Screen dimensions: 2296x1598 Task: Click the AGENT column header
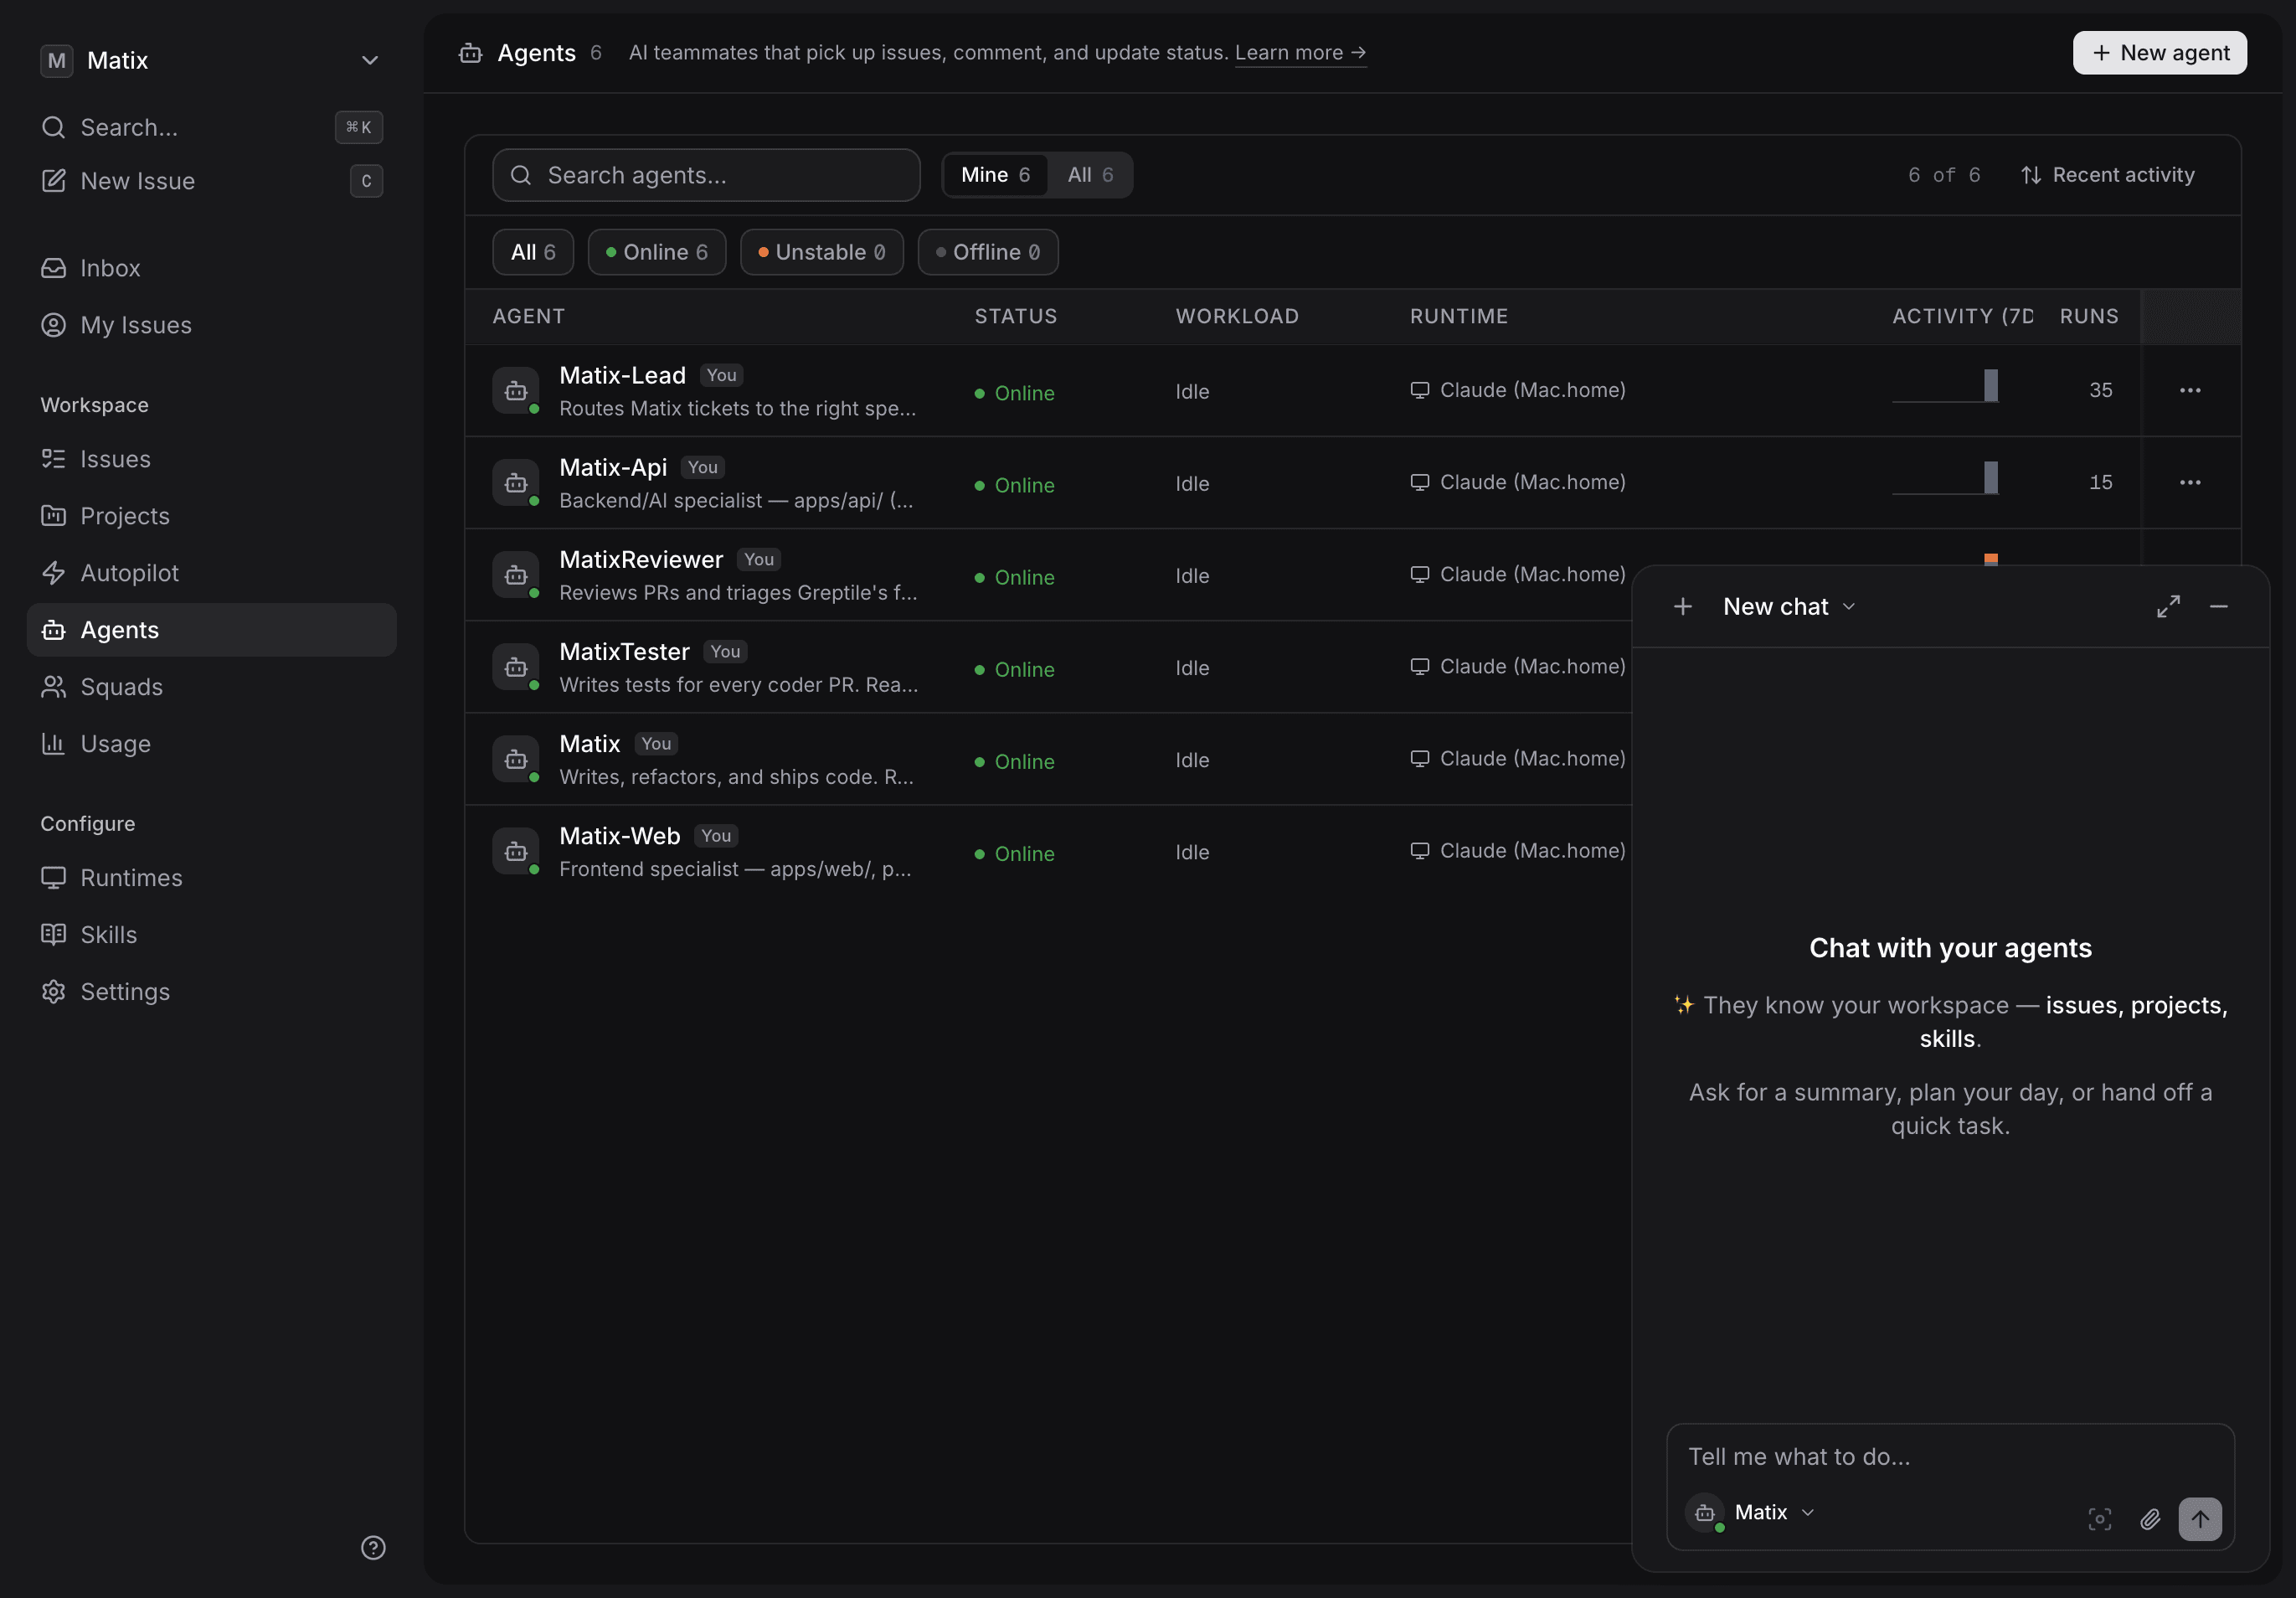528,316
